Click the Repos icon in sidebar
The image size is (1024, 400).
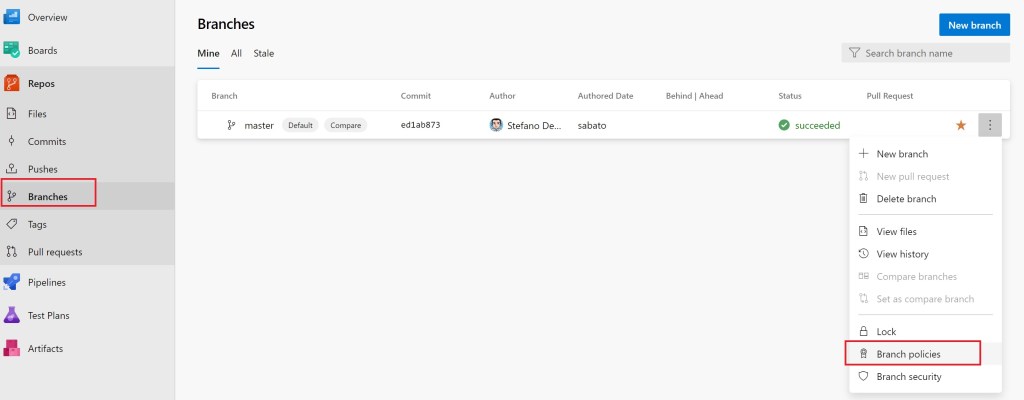pyautogui.click(x=12, y=84)
